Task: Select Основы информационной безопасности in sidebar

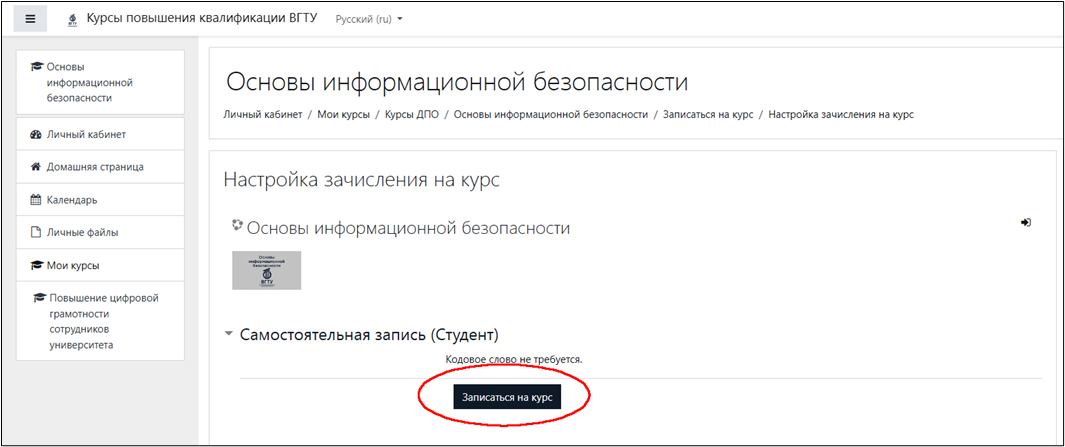Action: tap(88, 83)
